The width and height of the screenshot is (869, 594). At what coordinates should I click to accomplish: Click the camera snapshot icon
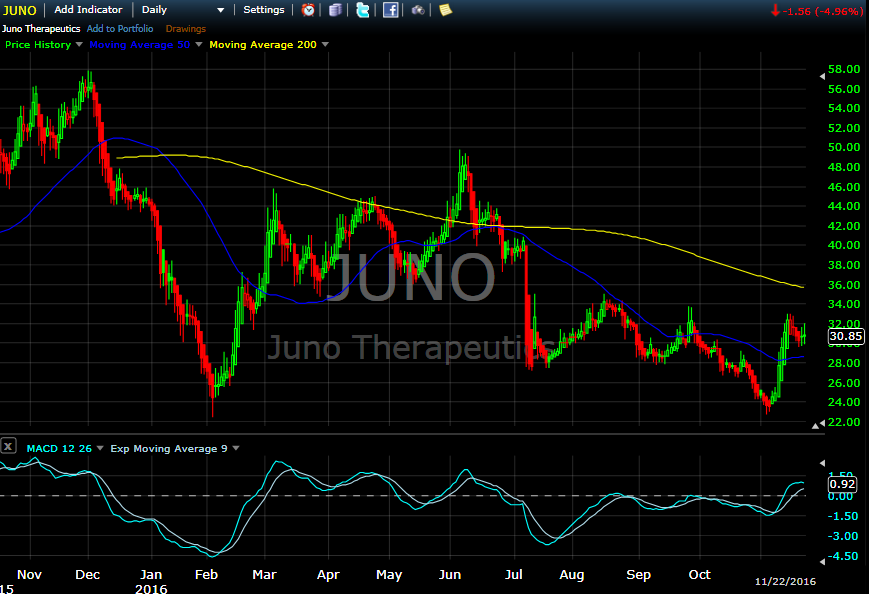pos(418,10)
